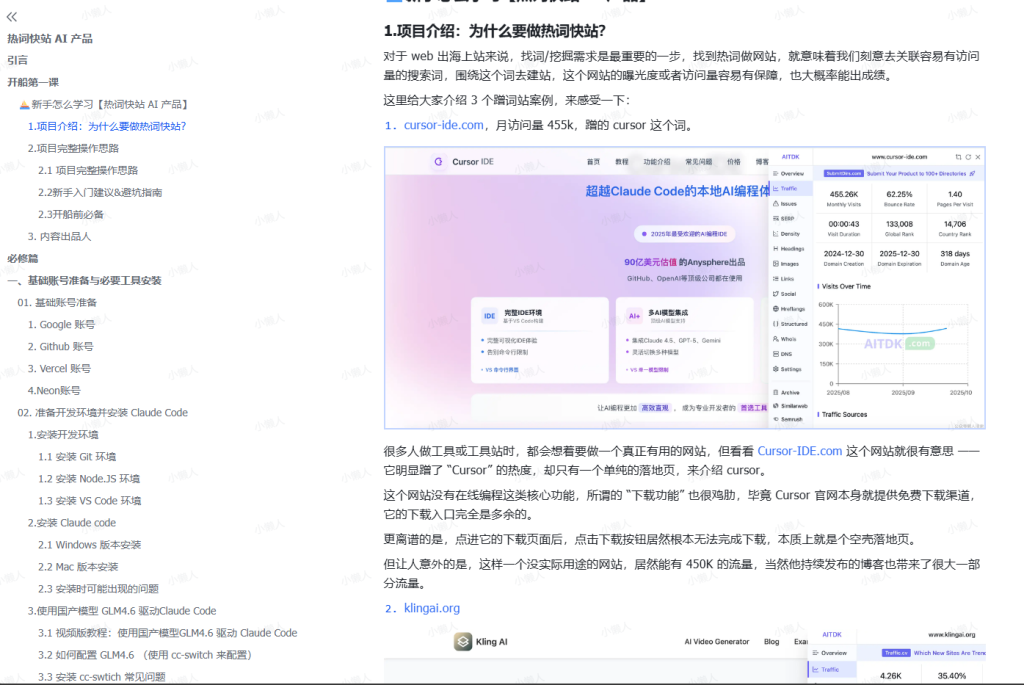This screenshot has height=685, width=1024.
Task: Go to '3.使用国产模型 GLM4.6 驱动Claude Code'
Action: click(x=121, y=611)
